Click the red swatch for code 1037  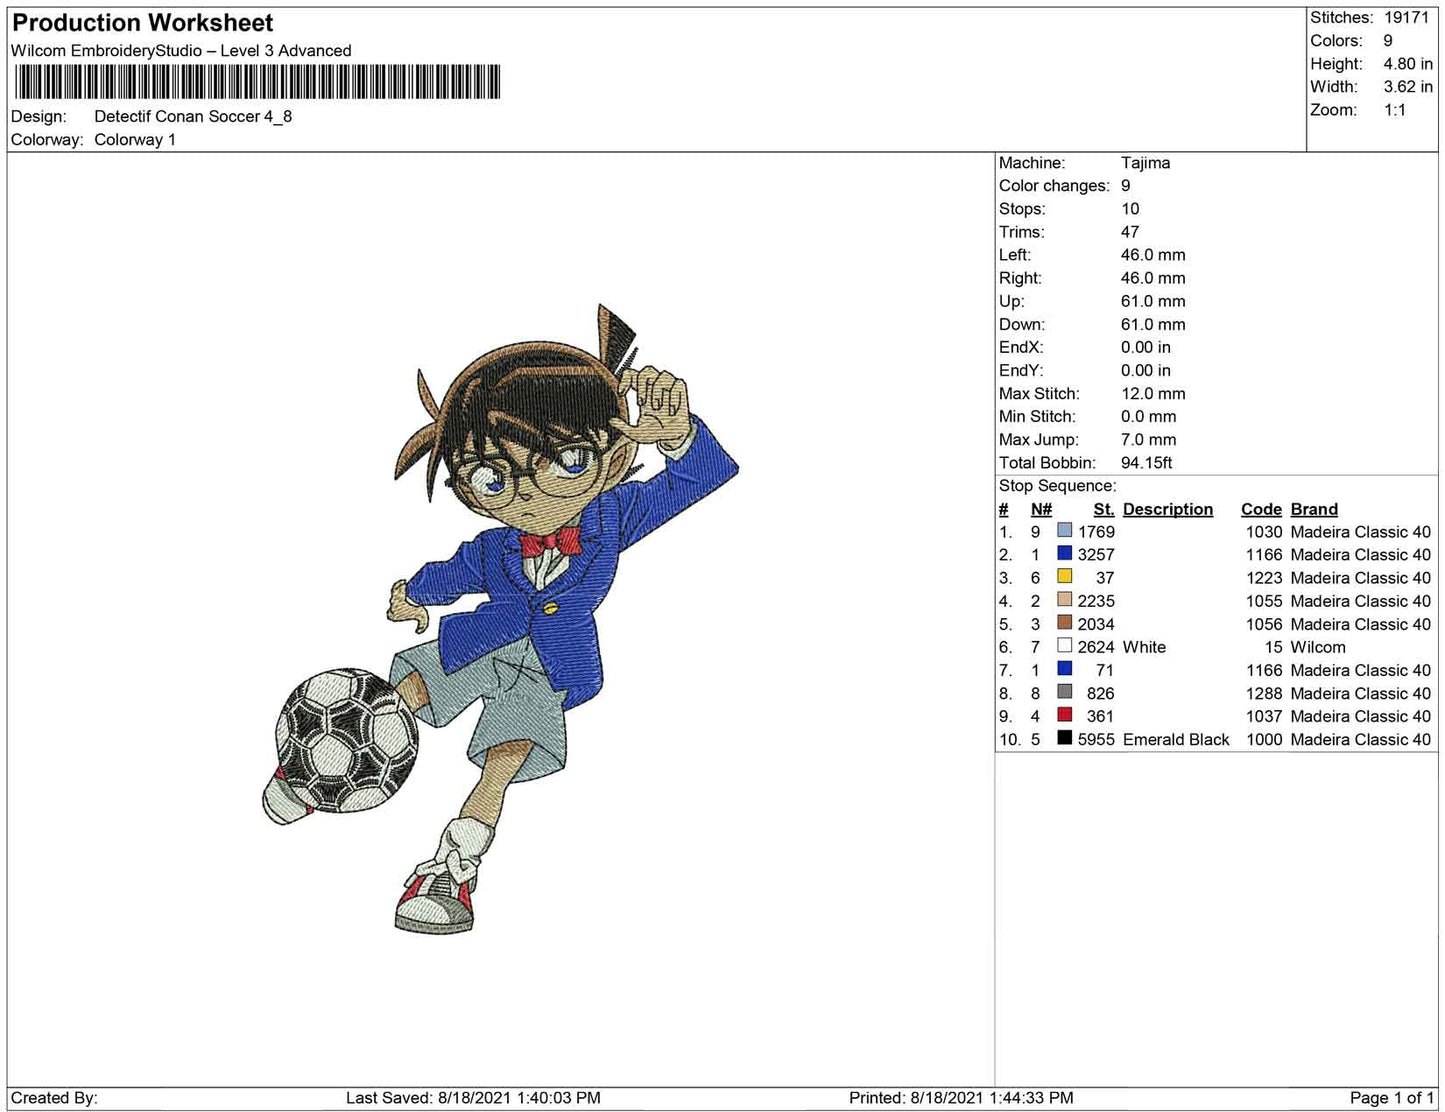pos(1064,715)
